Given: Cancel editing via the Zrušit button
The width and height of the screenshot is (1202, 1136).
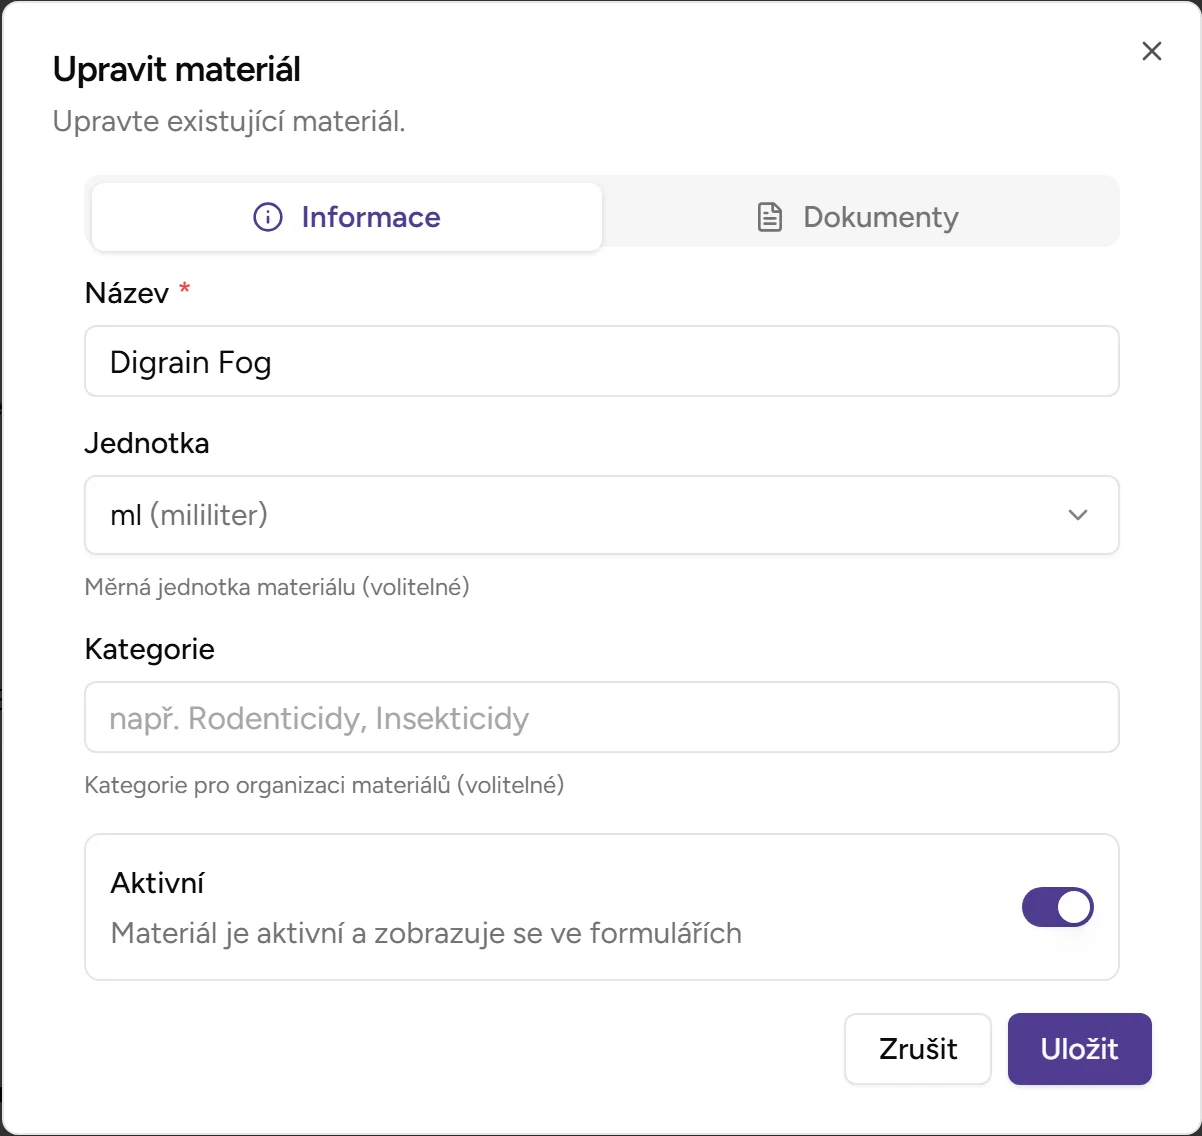Looking at the screenshot, I should click(x=917, y=1049).
